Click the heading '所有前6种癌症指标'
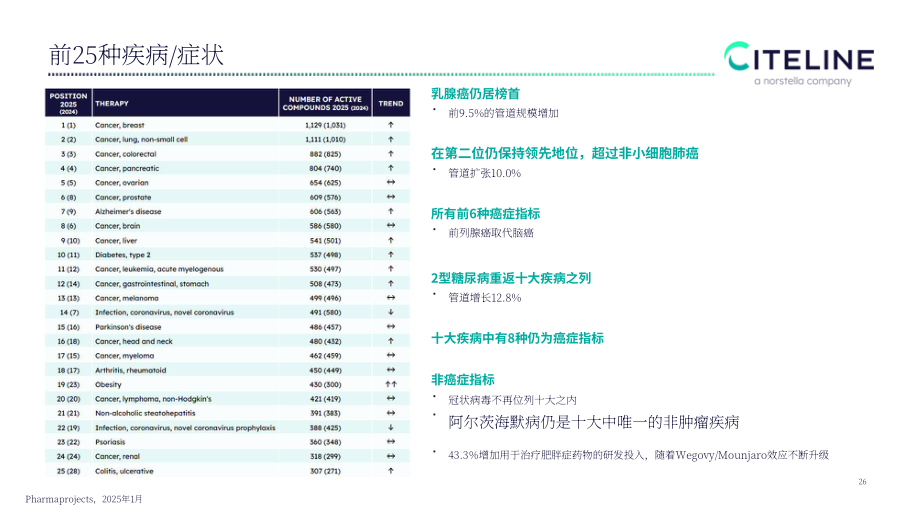920x518 pixels. pos(485,214)
